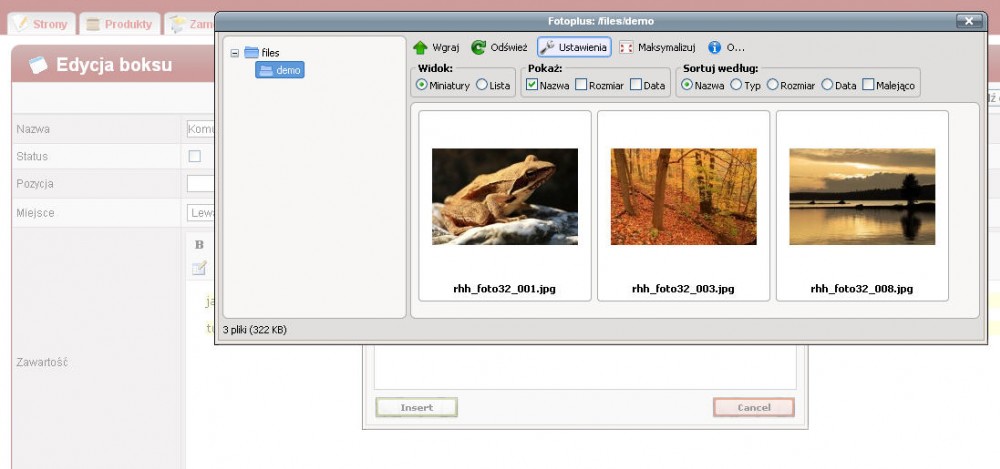Click the blue info icon
1000x469 pixels.
714,48
